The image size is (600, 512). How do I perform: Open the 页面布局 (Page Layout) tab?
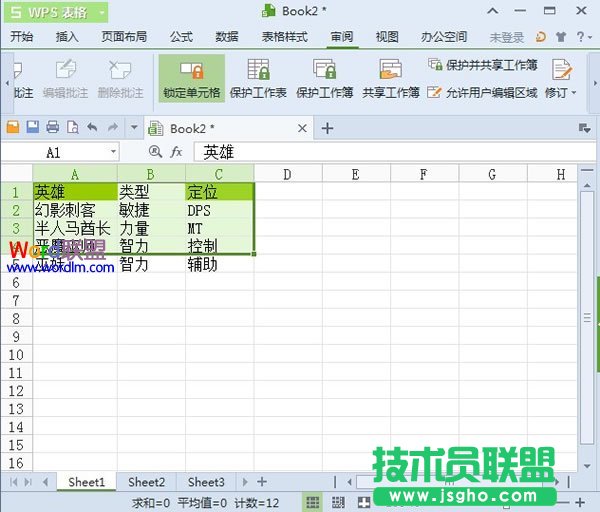pyautogui.click(x=124, y=37)
